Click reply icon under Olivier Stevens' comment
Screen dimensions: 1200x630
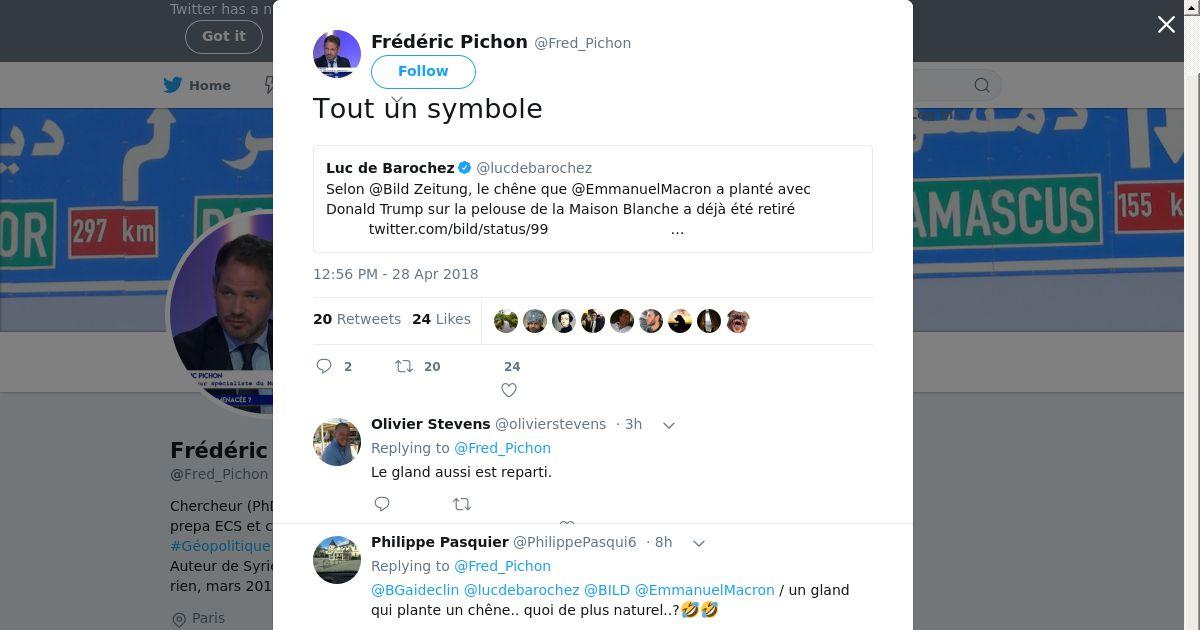click(x=382, y=504)
